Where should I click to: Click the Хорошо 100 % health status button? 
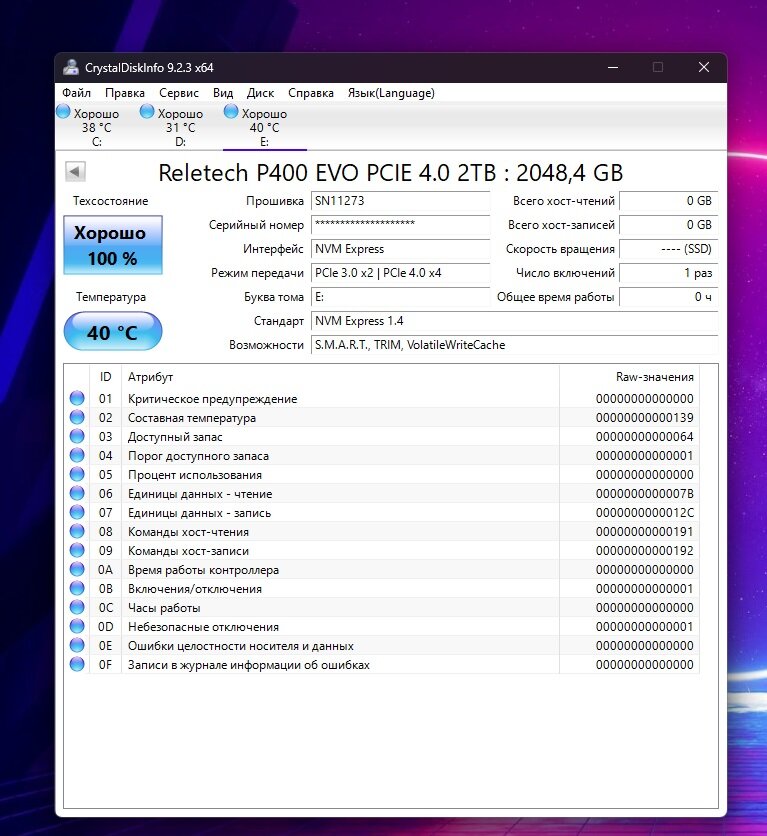113,245
